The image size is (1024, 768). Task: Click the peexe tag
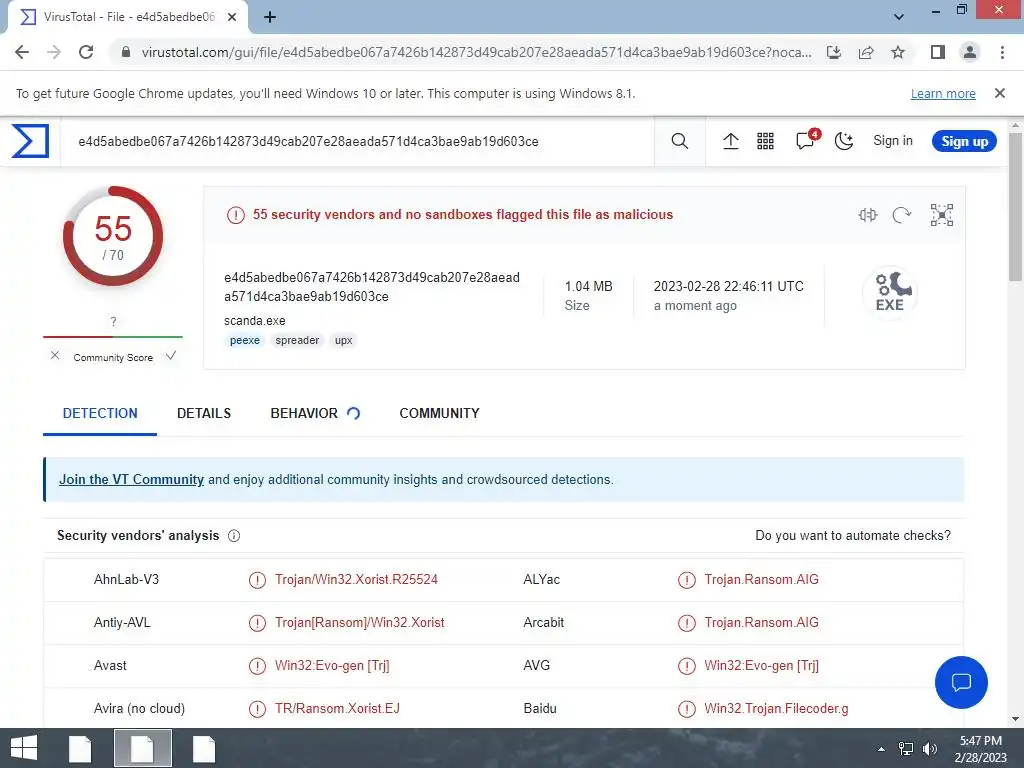pyautogui.click(x=245, y=340)
